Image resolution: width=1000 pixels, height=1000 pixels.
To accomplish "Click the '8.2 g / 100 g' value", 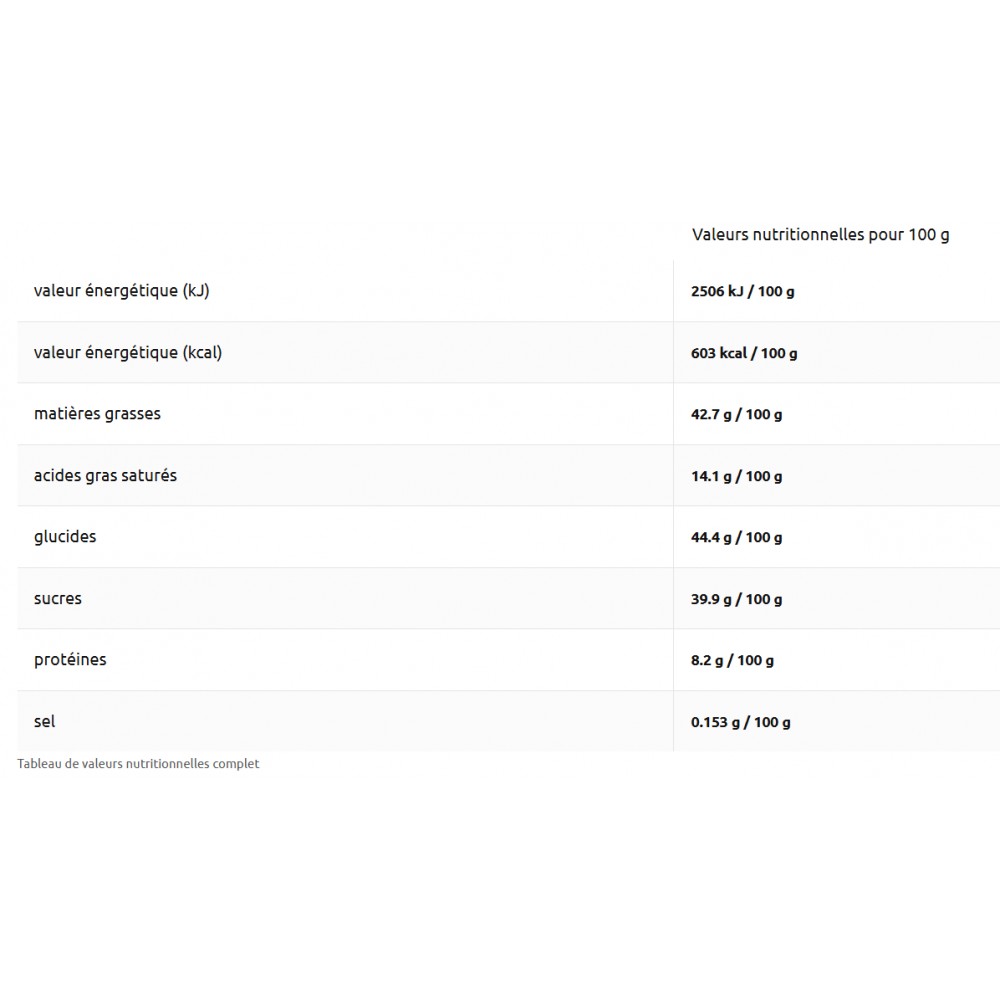I will (x=732, y=661).
